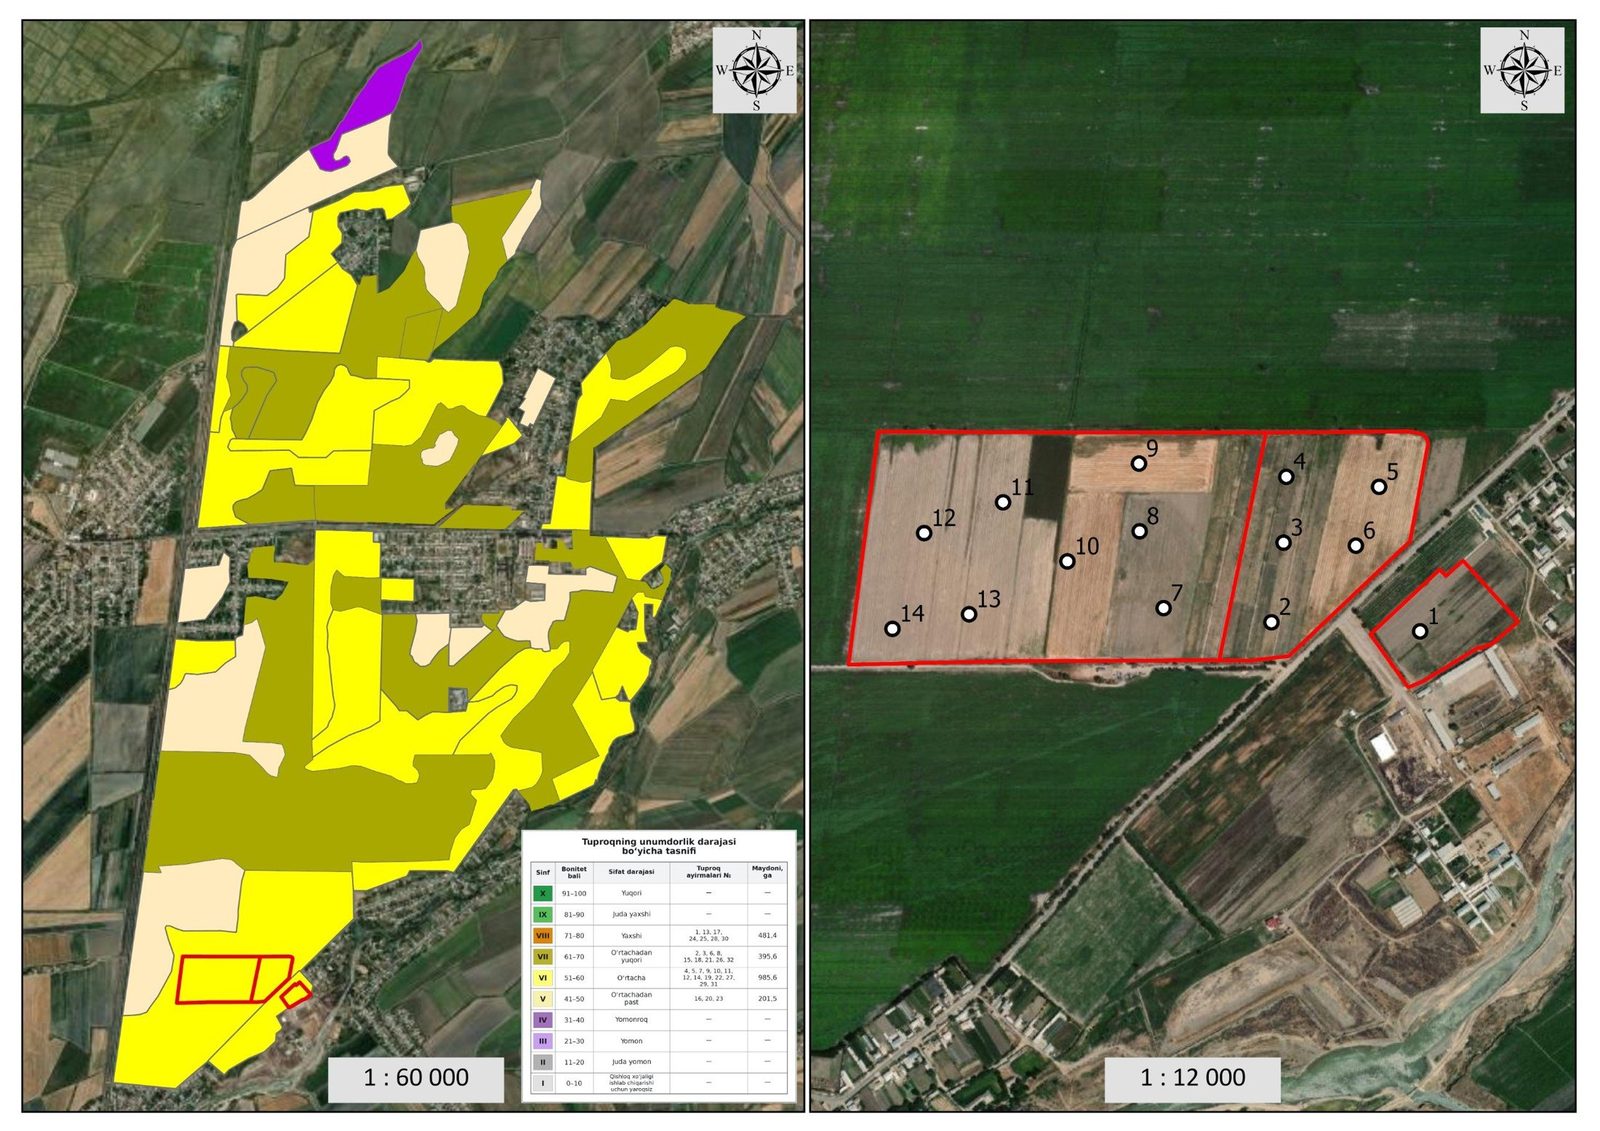The width and height of the screenshot is (1600, 1131).
Task: Select sample point marker 10
Action: [x=1067, y=562]
